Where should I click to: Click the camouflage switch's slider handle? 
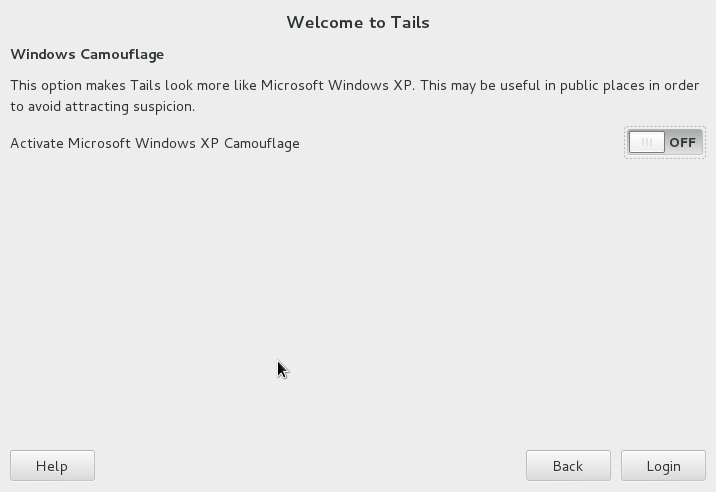coord(647,142)
